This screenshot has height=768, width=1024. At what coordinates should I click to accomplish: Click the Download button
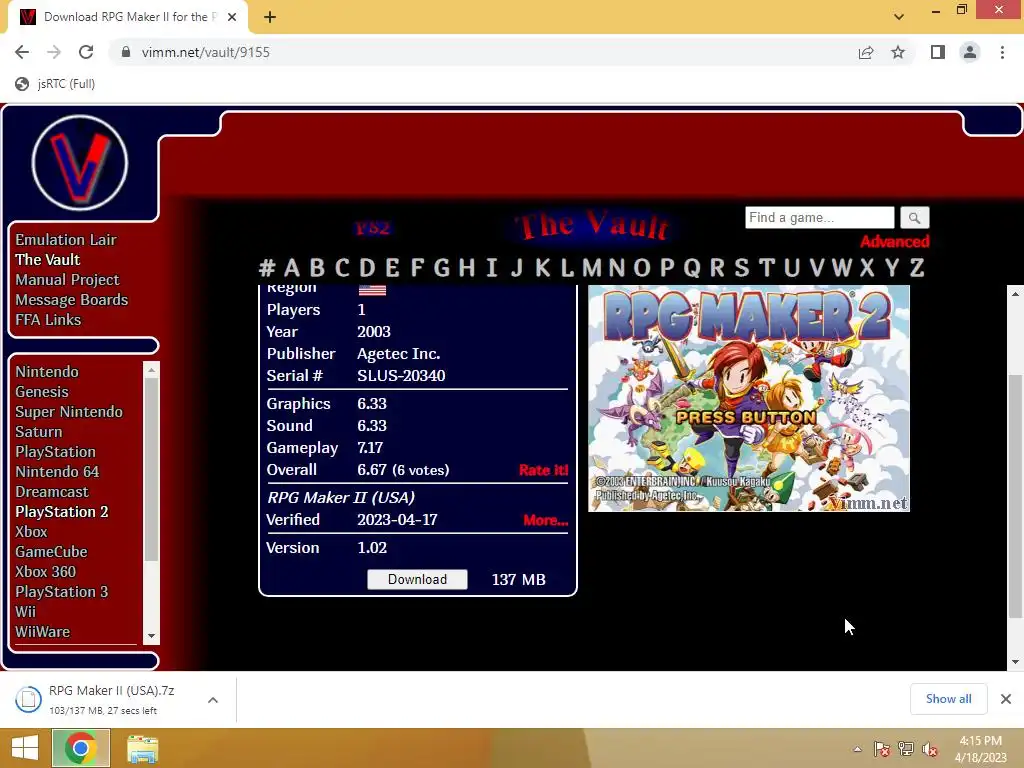pos(417,579)
